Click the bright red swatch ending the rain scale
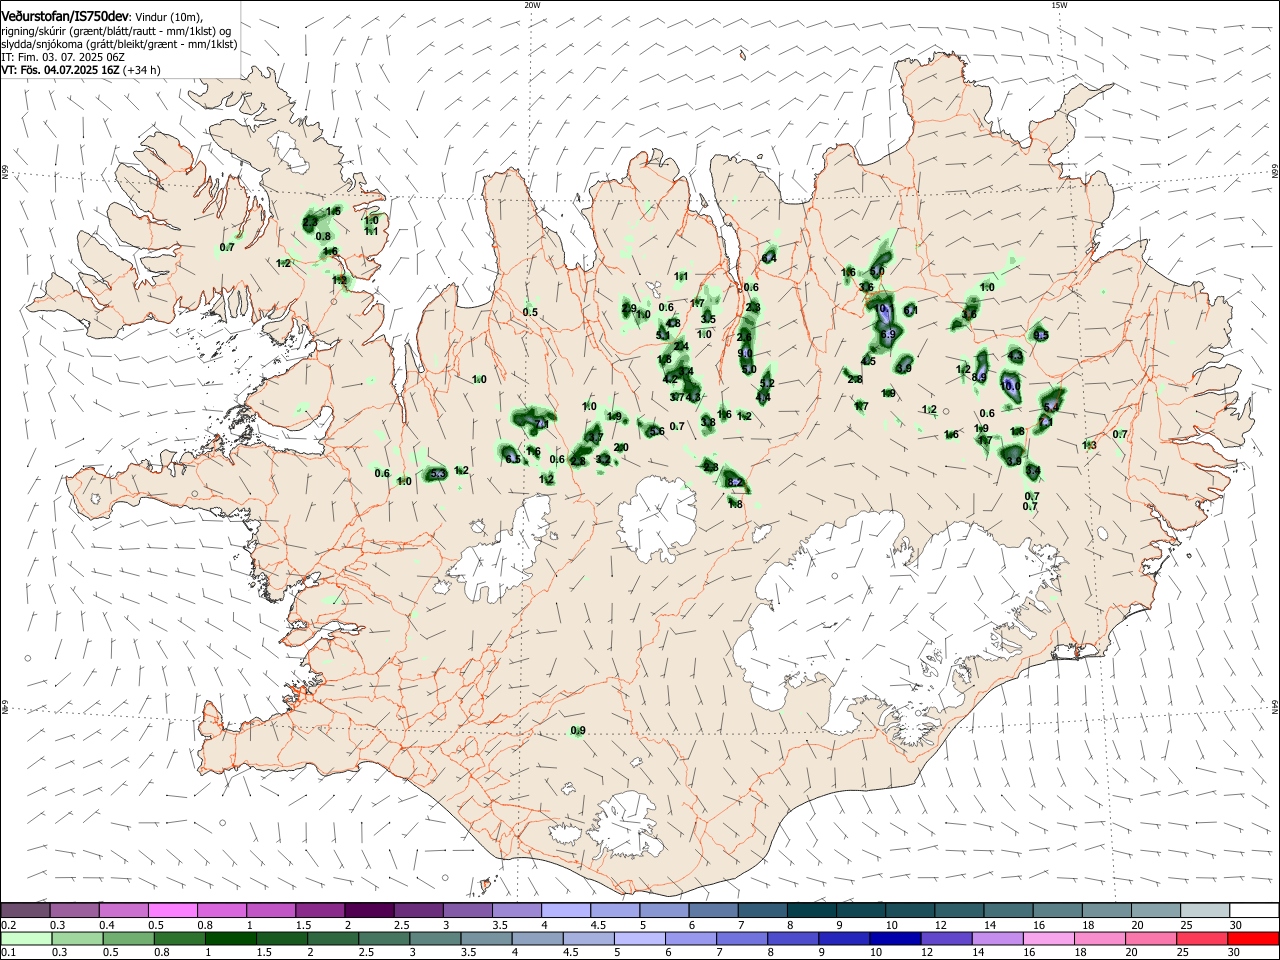The height and width of the screenshot is (960, 1280). [x=1254, y=938]
